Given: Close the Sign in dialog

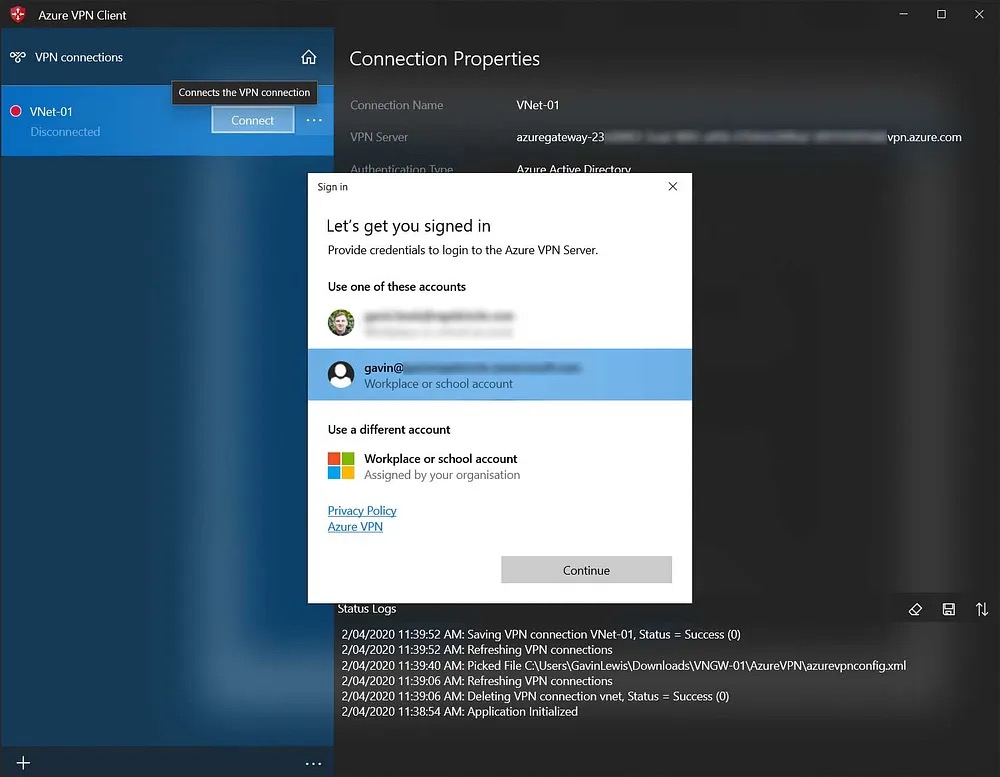Looking at the screenshot, I should [x=673, y=186].
